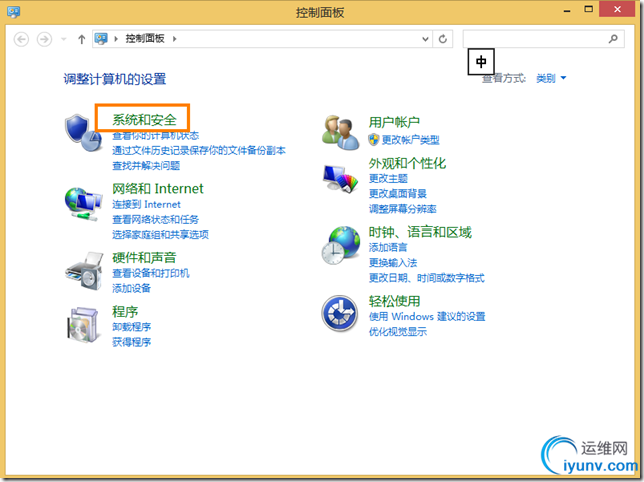Open 外观和个性化 category

407,163
